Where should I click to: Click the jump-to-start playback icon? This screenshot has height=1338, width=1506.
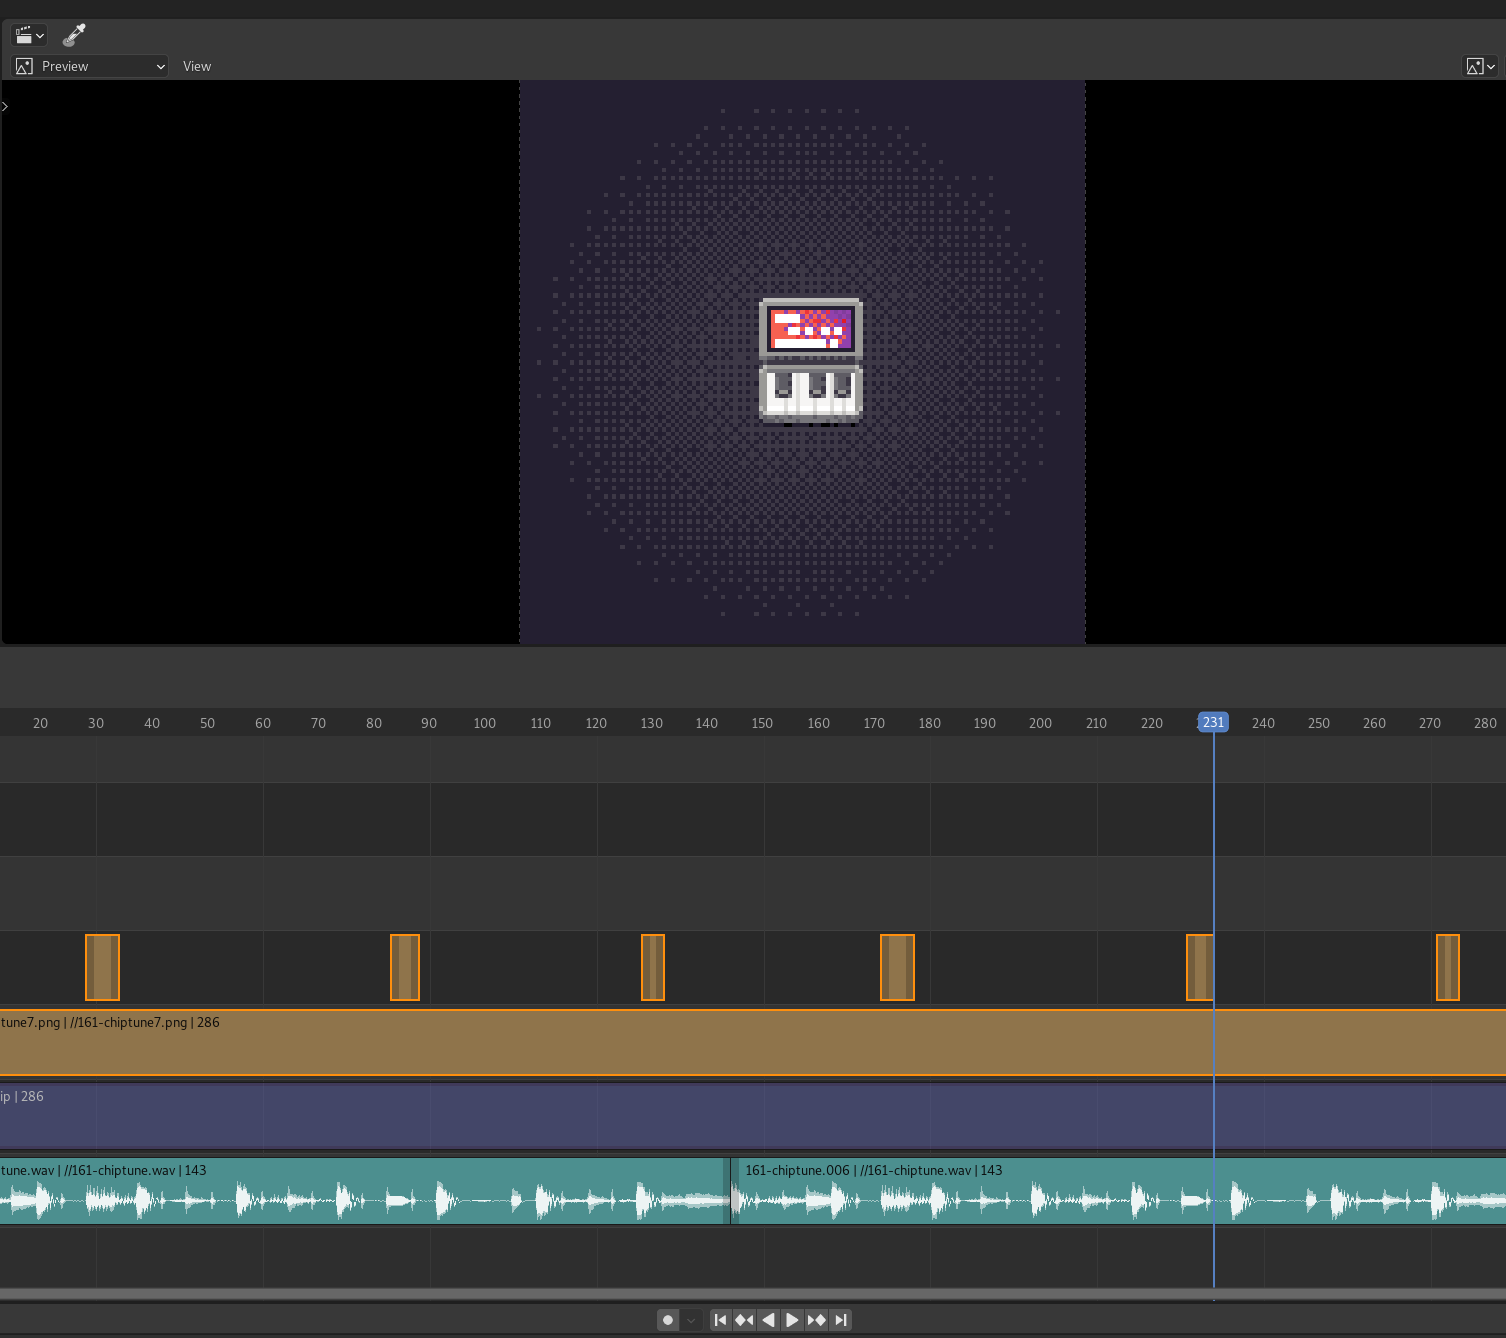coord(720,1319)
